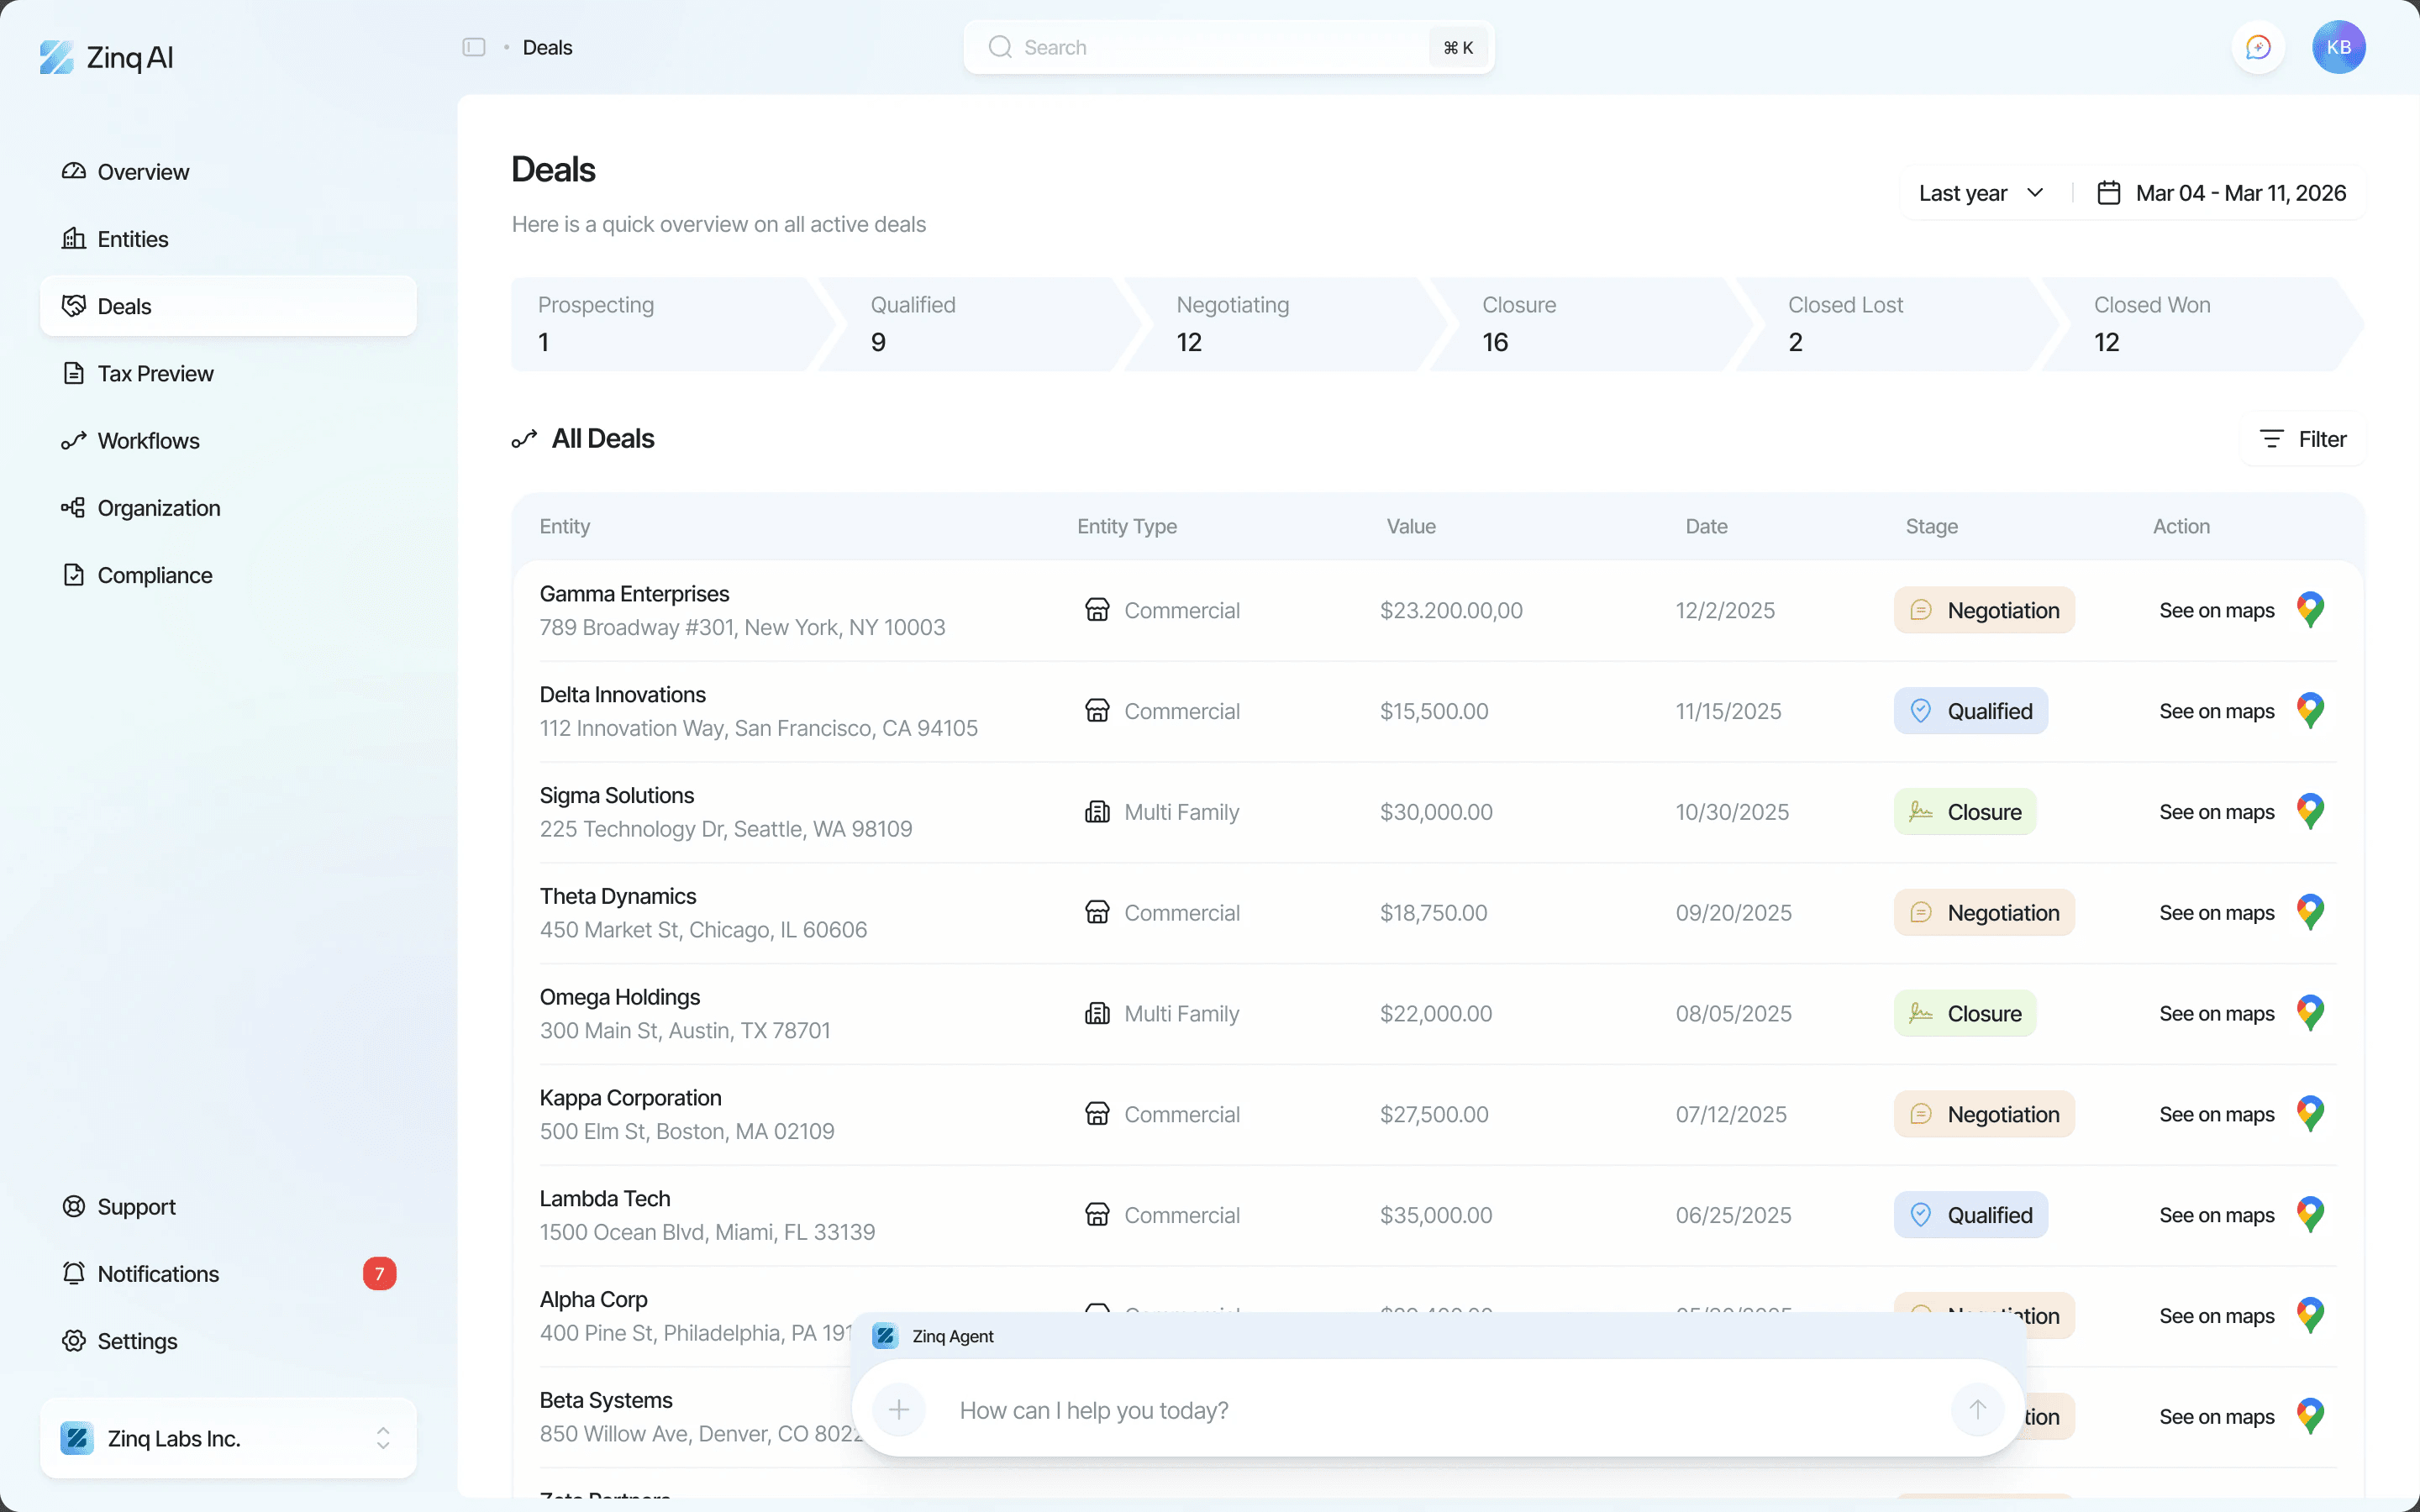Click Commercial store icon for Gamma Enterprises
Screen dimensions: 2420x1512
point(1097,610)
